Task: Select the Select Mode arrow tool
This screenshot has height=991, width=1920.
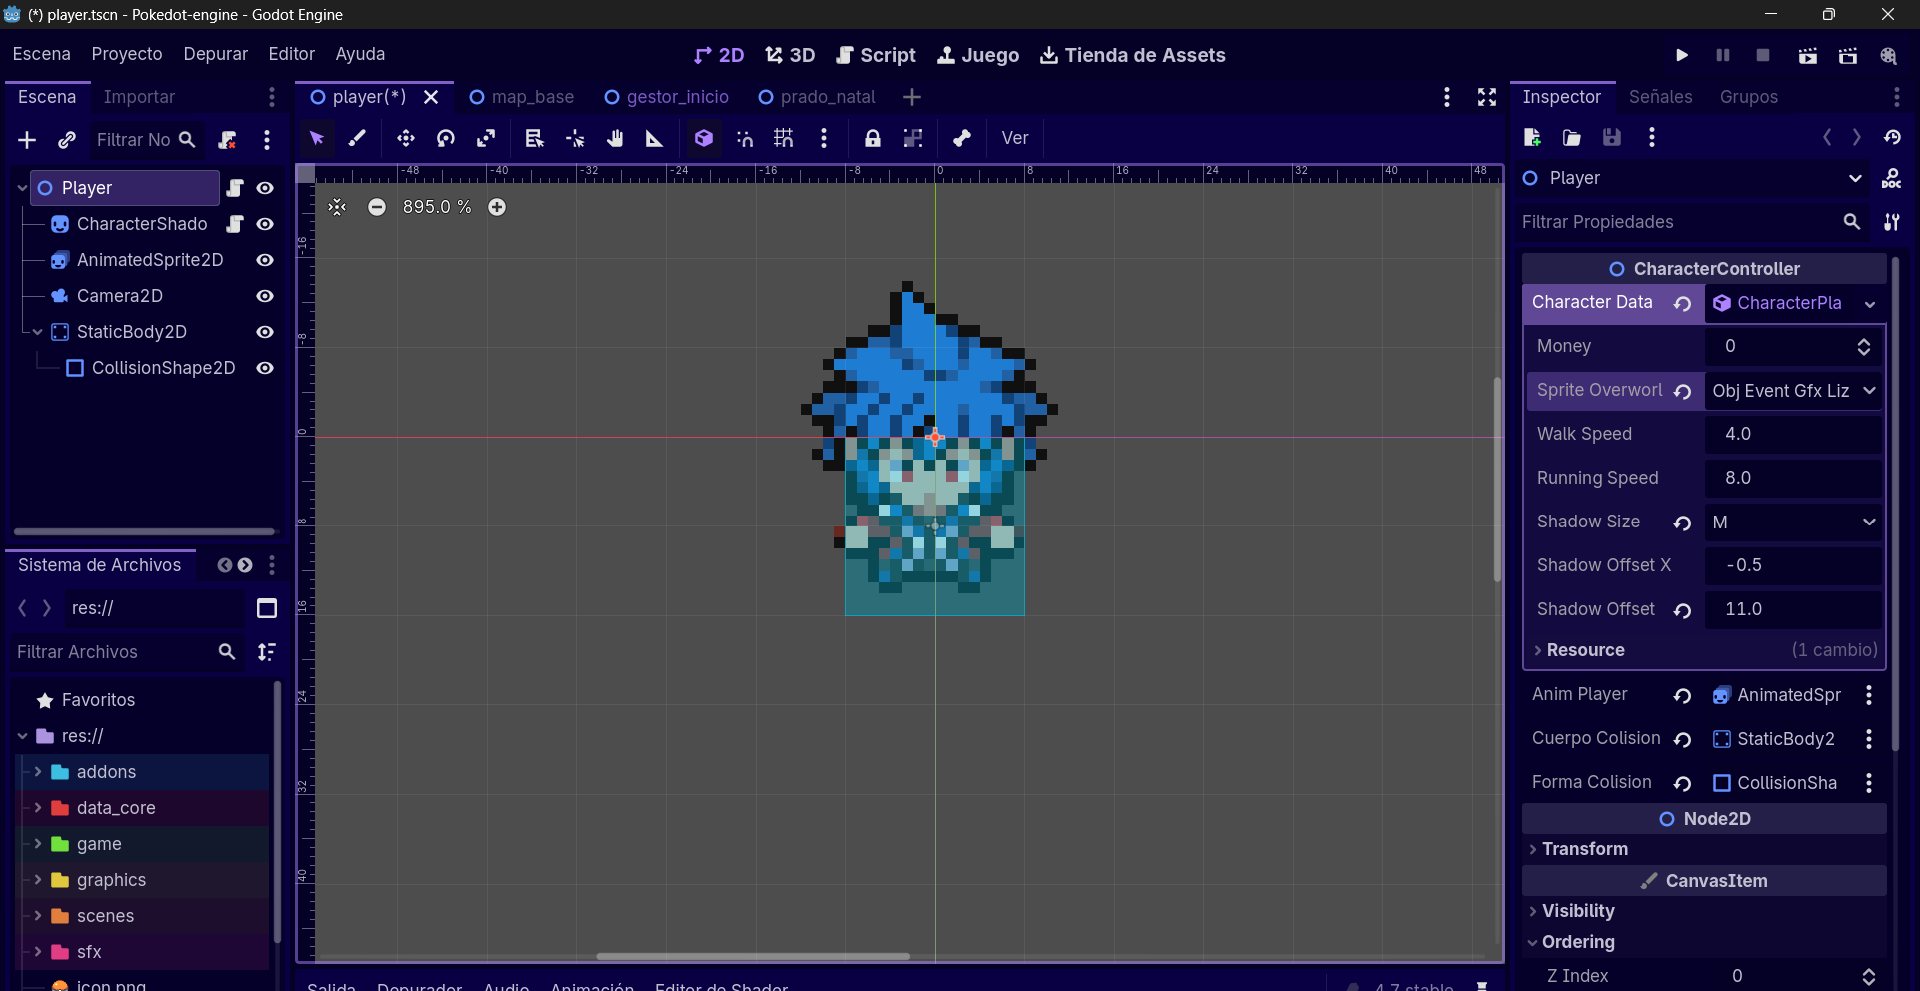Action: (317, 138)
